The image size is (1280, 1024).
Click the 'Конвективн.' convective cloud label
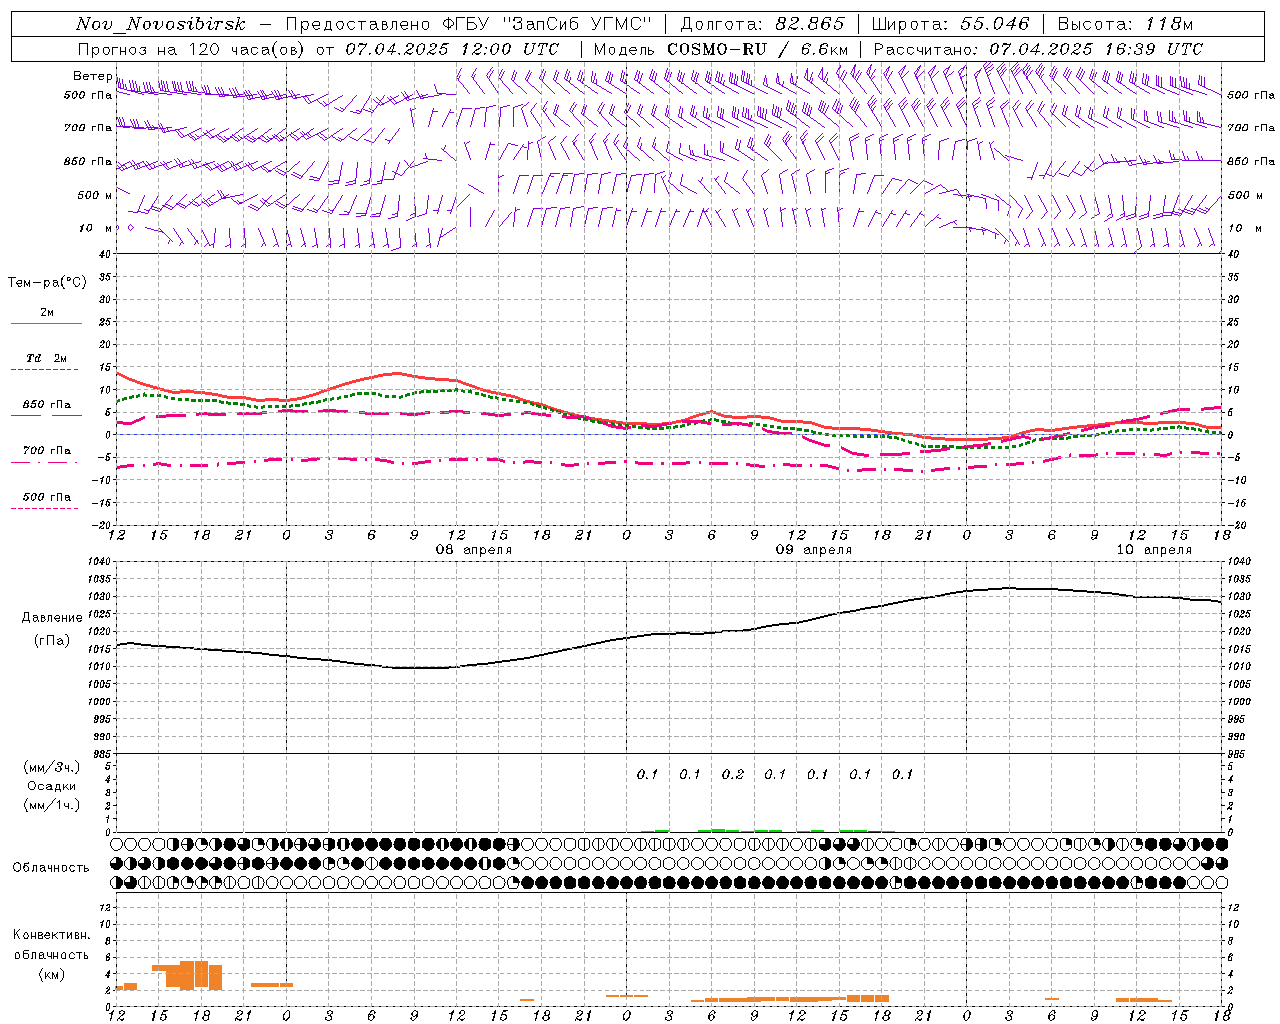click(52, 935)
